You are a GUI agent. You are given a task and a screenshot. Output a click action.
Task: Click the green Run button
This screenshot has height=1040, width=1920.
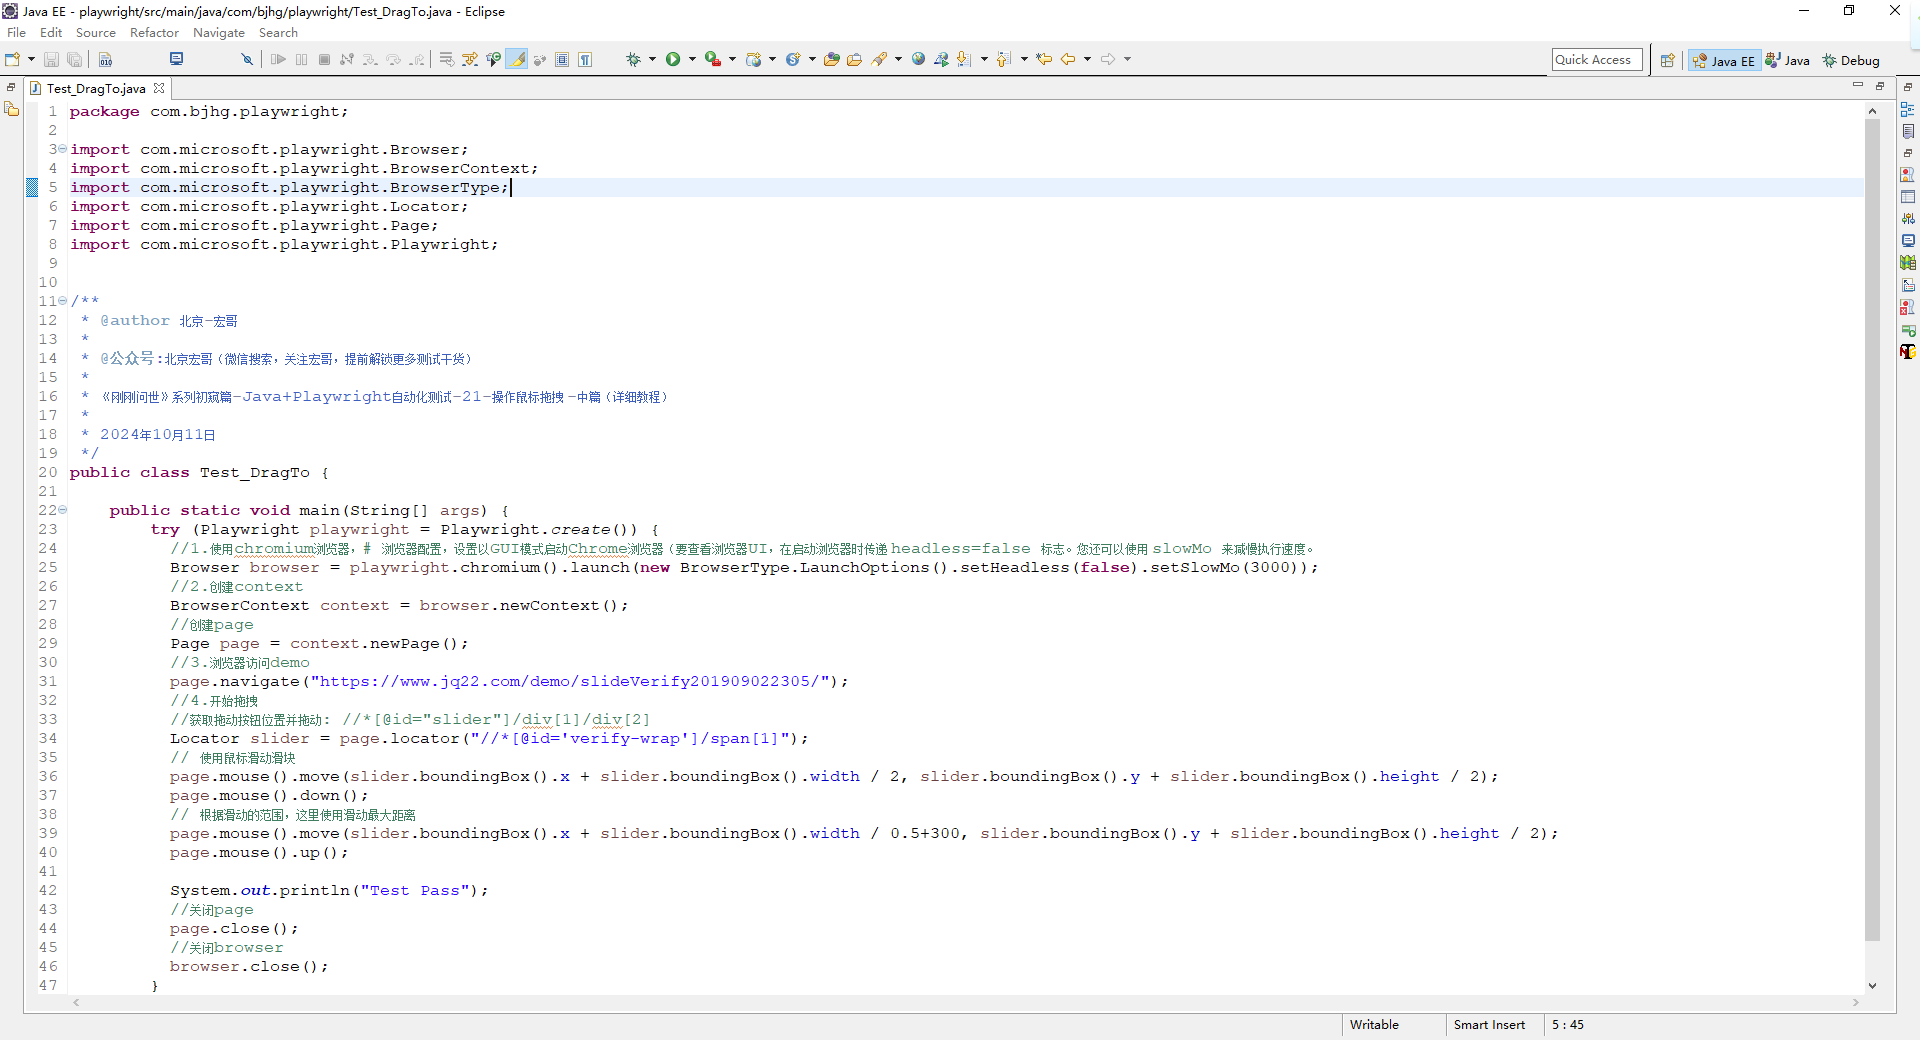673,60
